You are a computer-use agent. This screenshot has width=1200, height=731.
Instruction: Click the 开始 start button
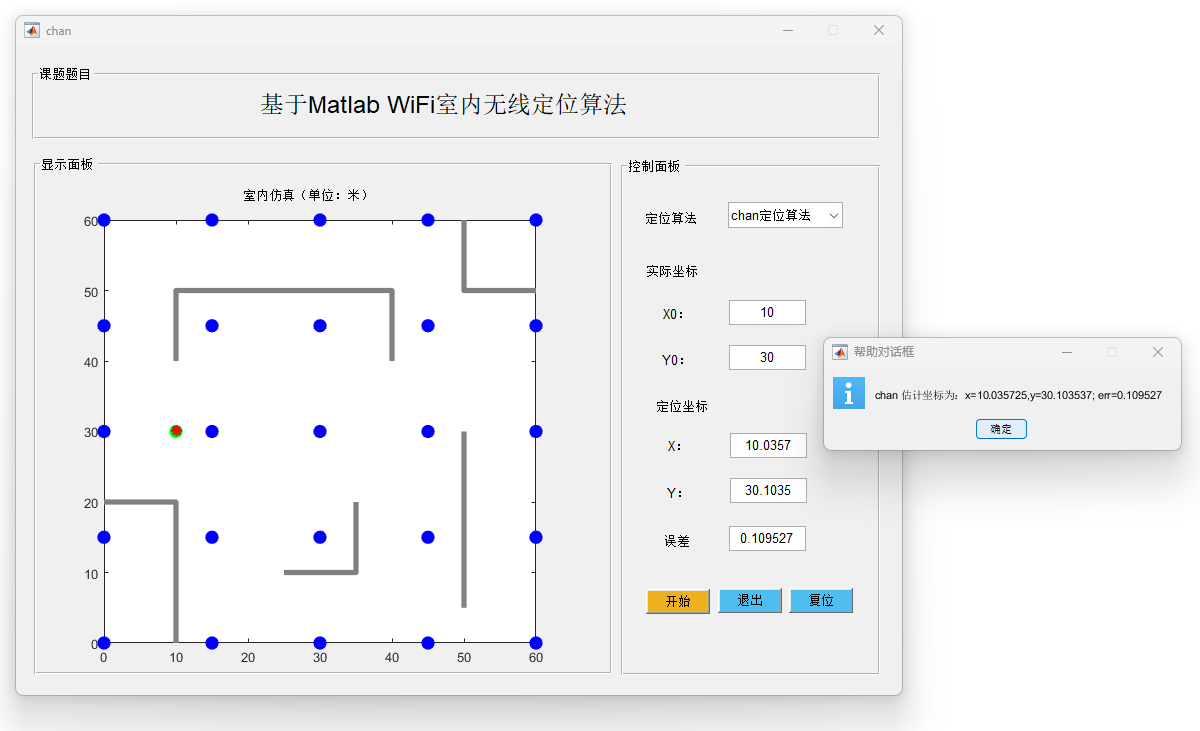(x=678, y=601)
